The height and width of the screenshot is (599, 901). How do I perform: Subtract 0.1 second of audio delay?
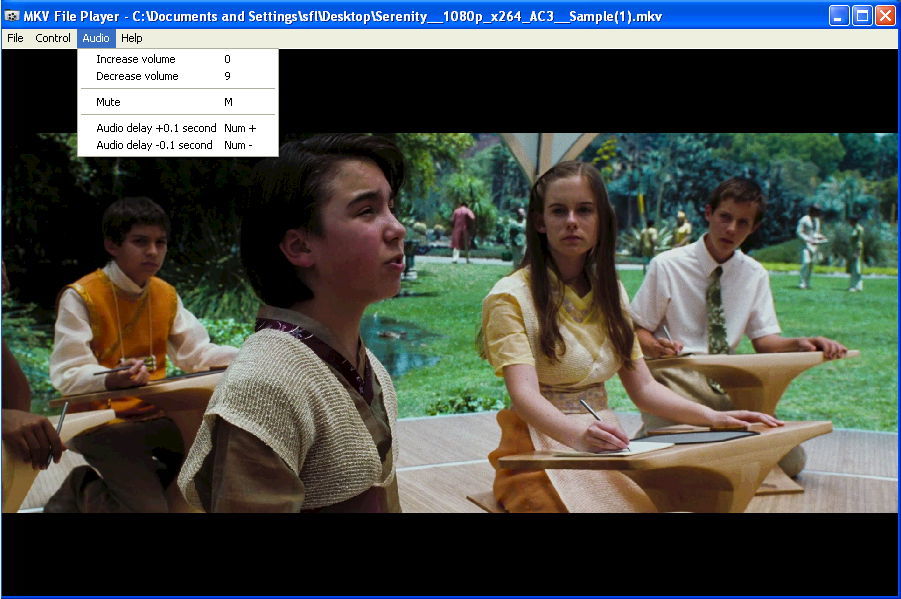coord(150,144)
